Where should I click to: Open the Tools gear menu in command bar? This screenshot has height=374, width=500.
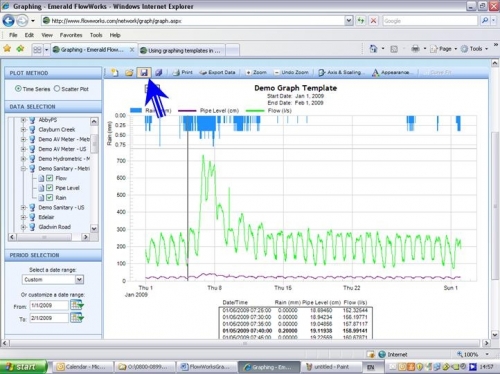(475, 49)
